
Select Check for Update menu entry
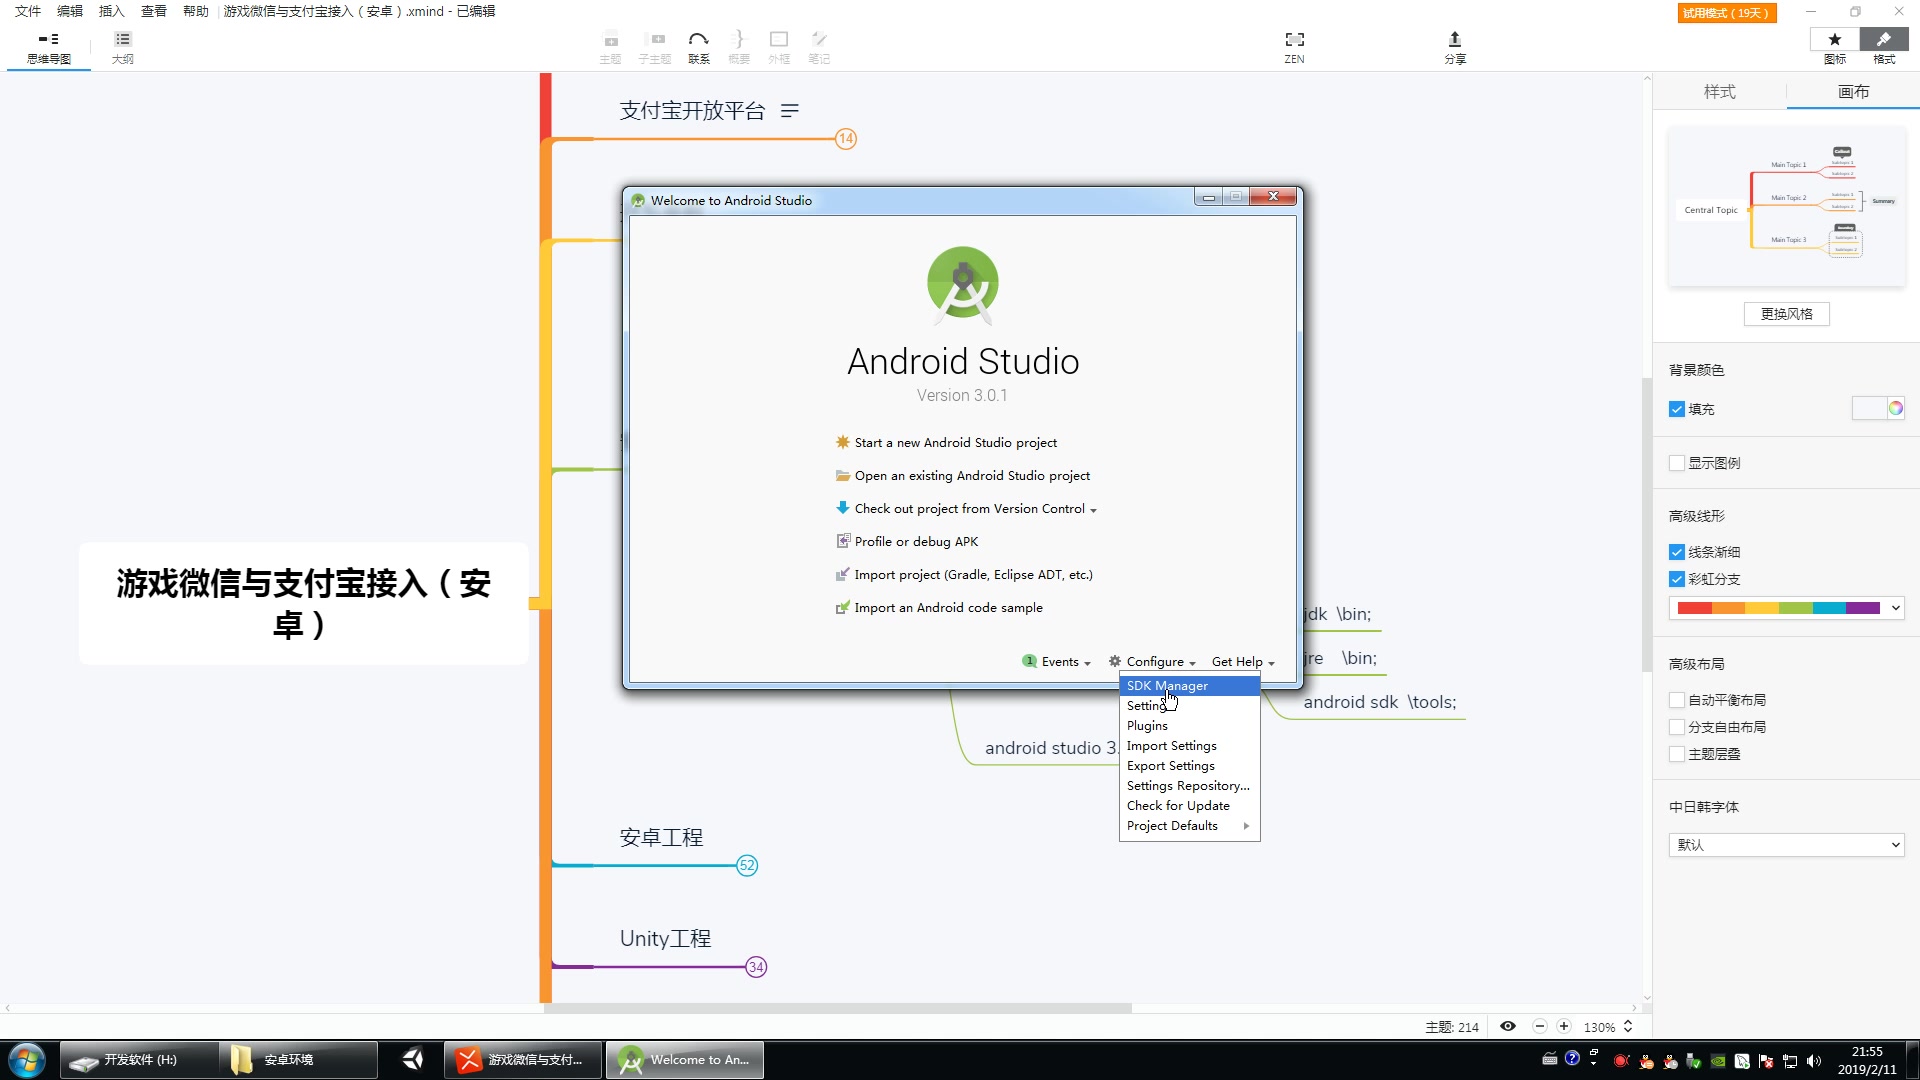[x=1189, y=806]
